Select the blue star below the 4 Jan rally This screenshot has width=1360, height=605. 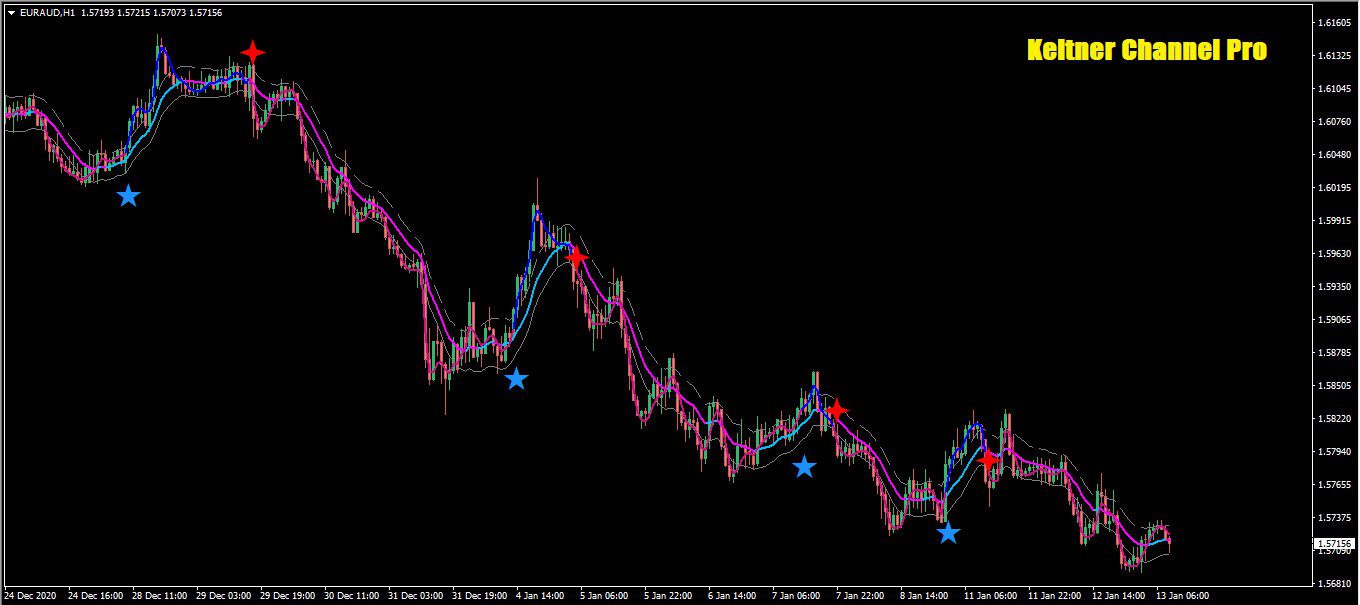tap(516, 379)
